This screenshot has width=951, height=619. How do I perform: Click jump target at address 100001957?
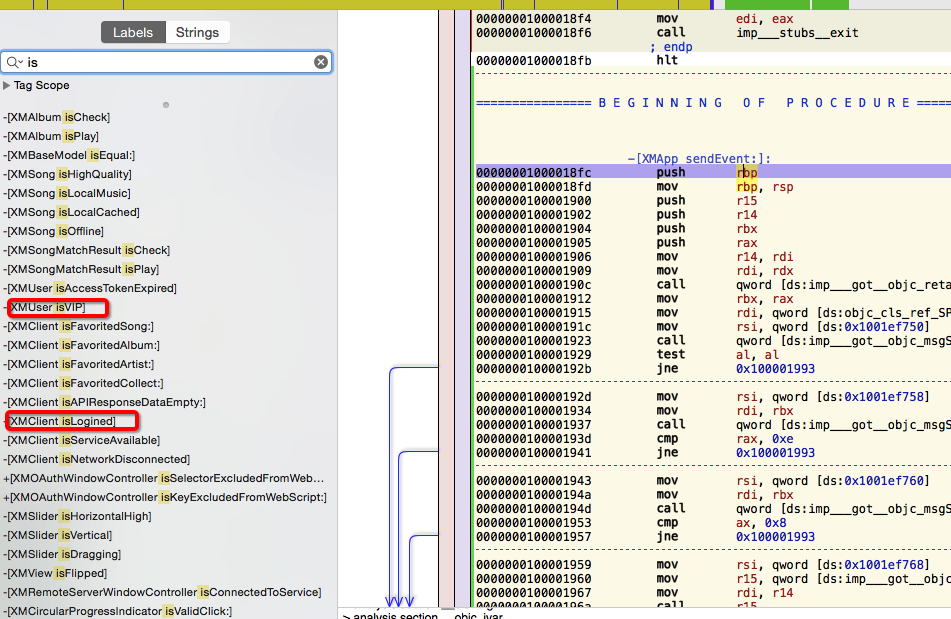coord(775,537)
